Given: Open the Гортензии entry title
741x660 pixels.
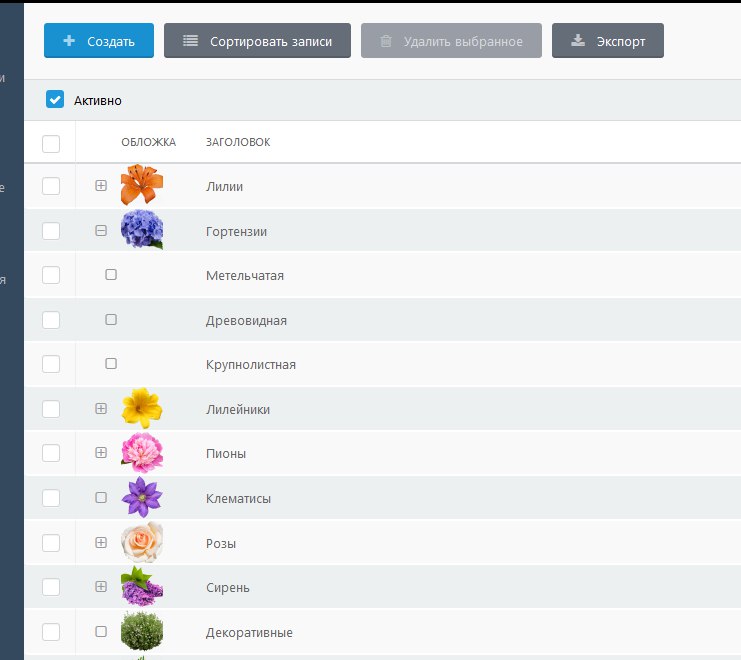Looking at the screenshot, I should [236, 231].
